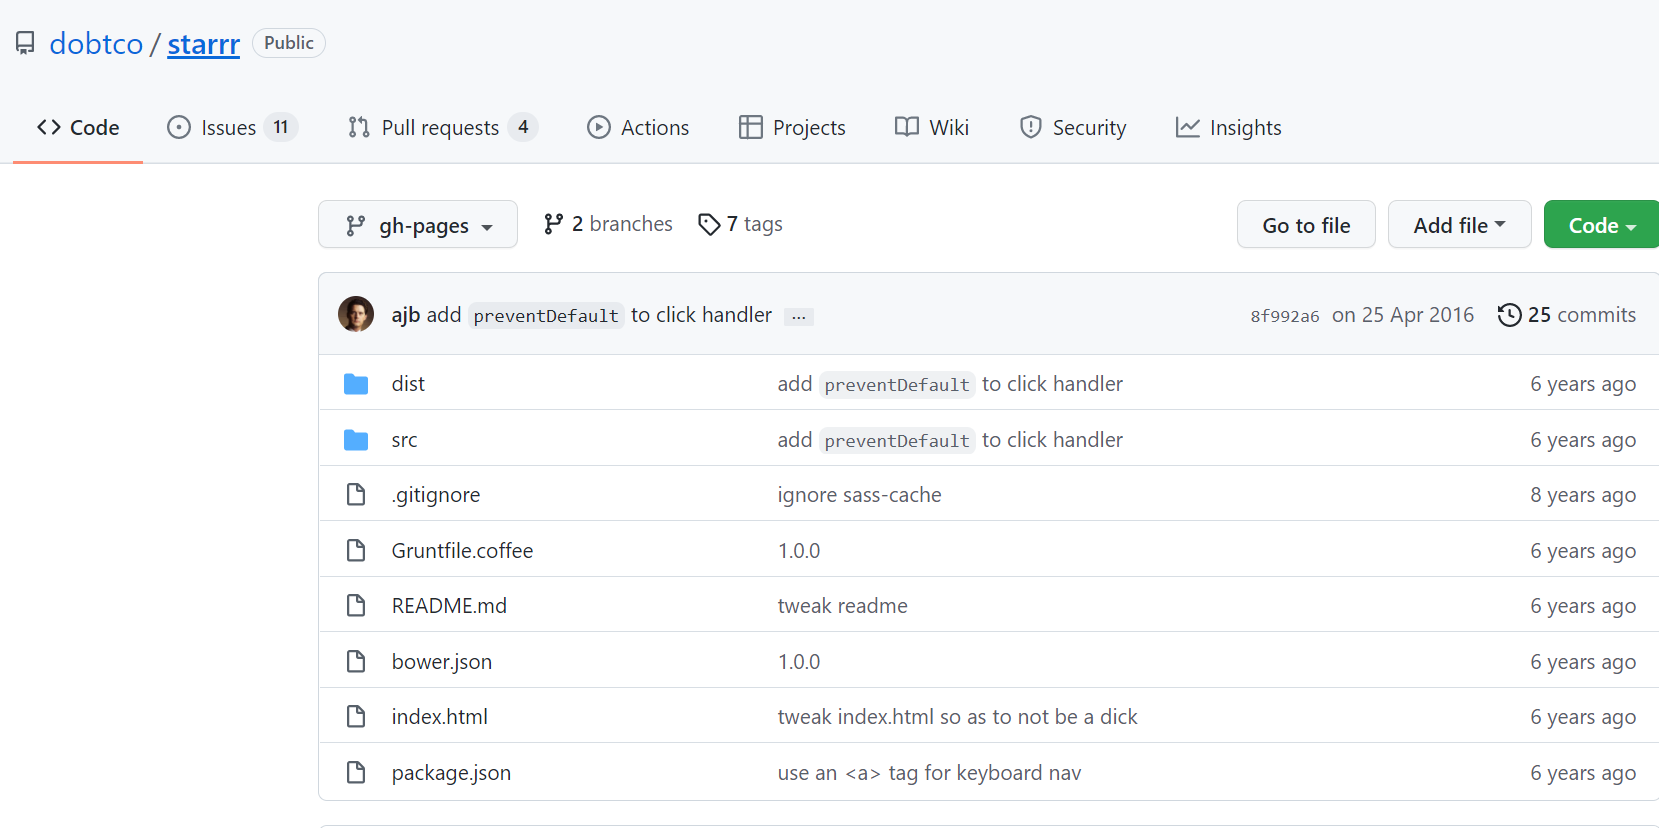View the Insights tab
This screenshot has height=828, width=1659.
tap(1228, 127)
